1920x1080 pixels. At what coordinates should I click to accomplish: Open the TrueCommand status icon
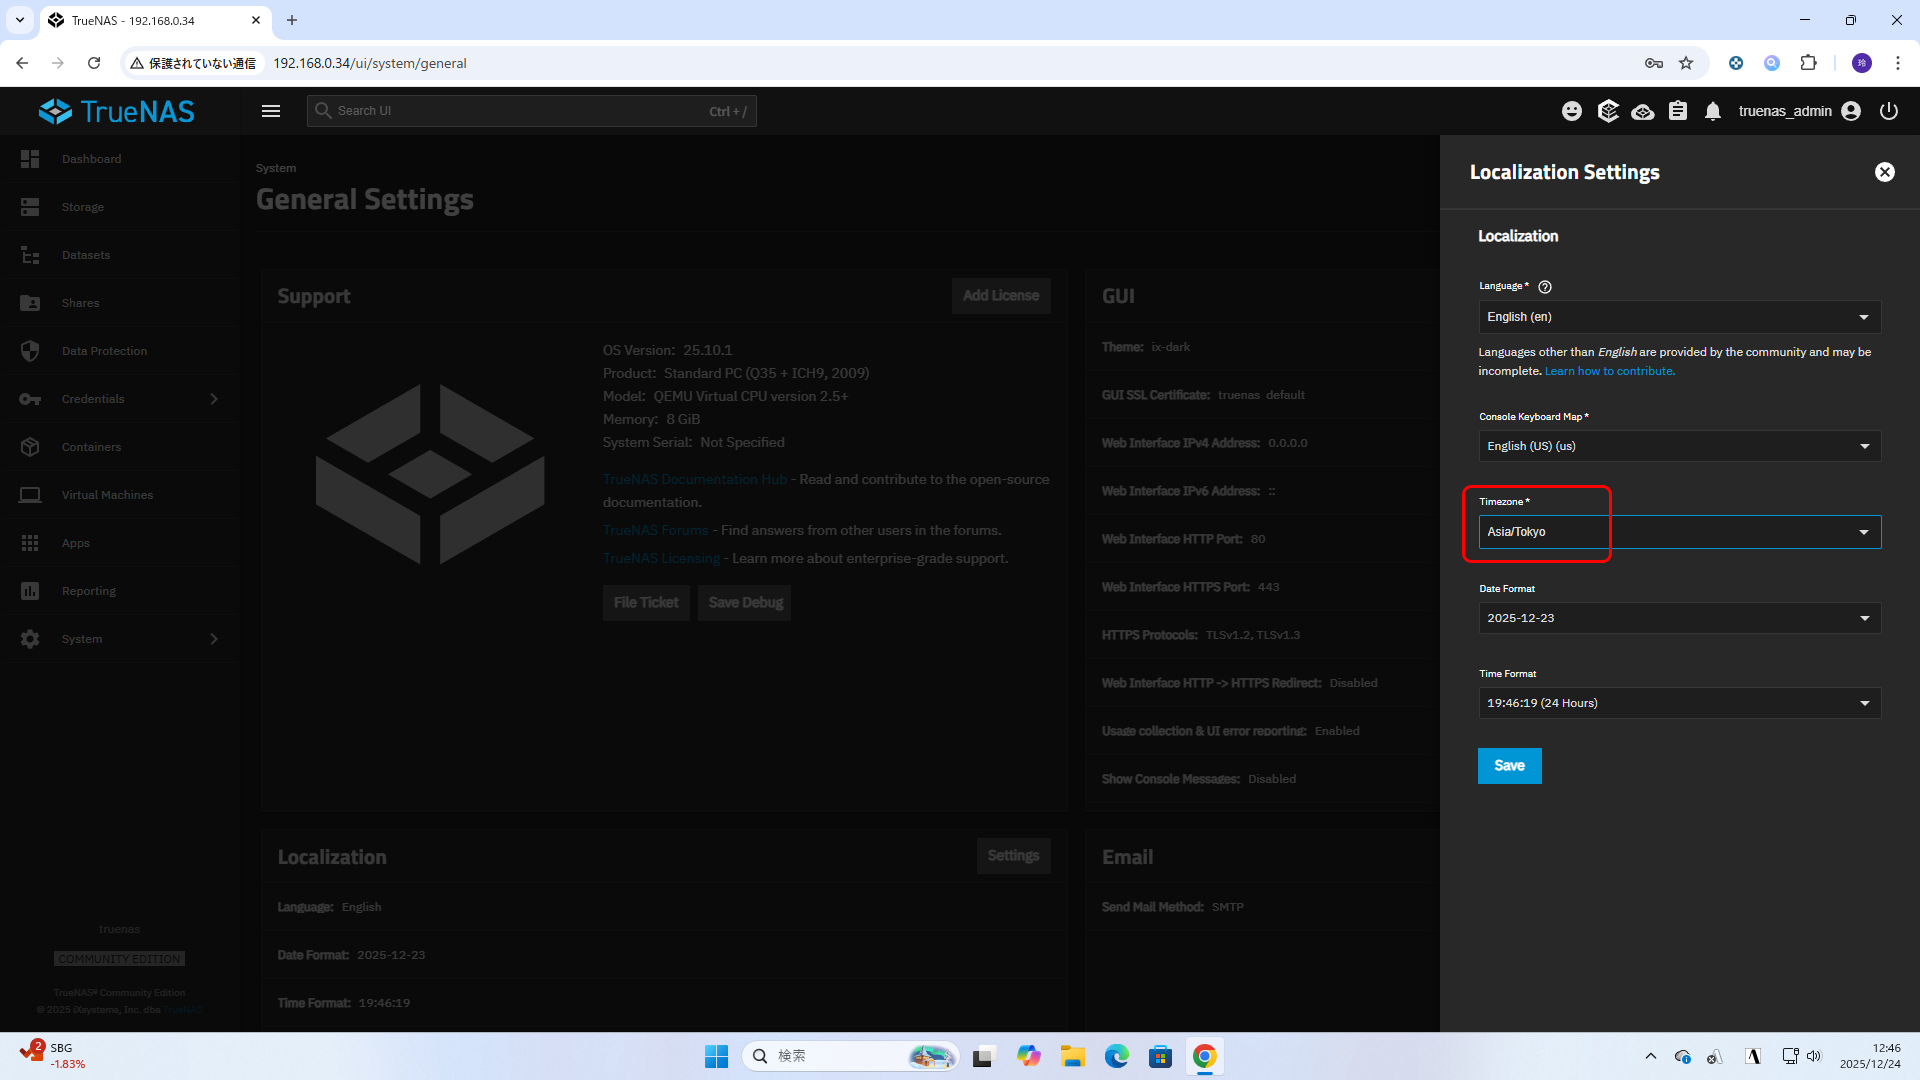pyautogui.click(x=1608, y=111)
